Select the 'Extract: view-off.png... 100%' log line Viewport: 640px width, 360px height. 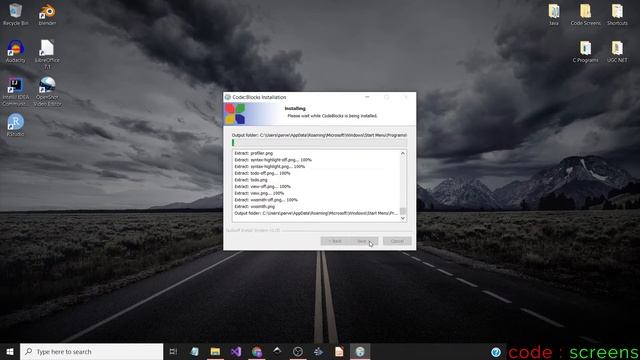[262, 187]
